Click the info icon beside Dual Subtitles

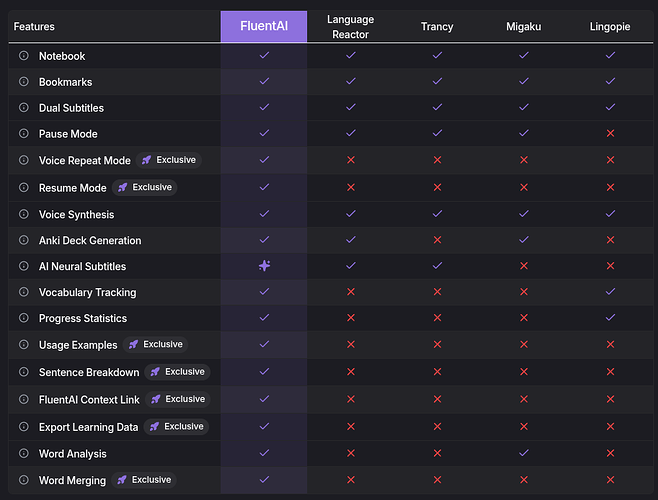pos(24,108)
